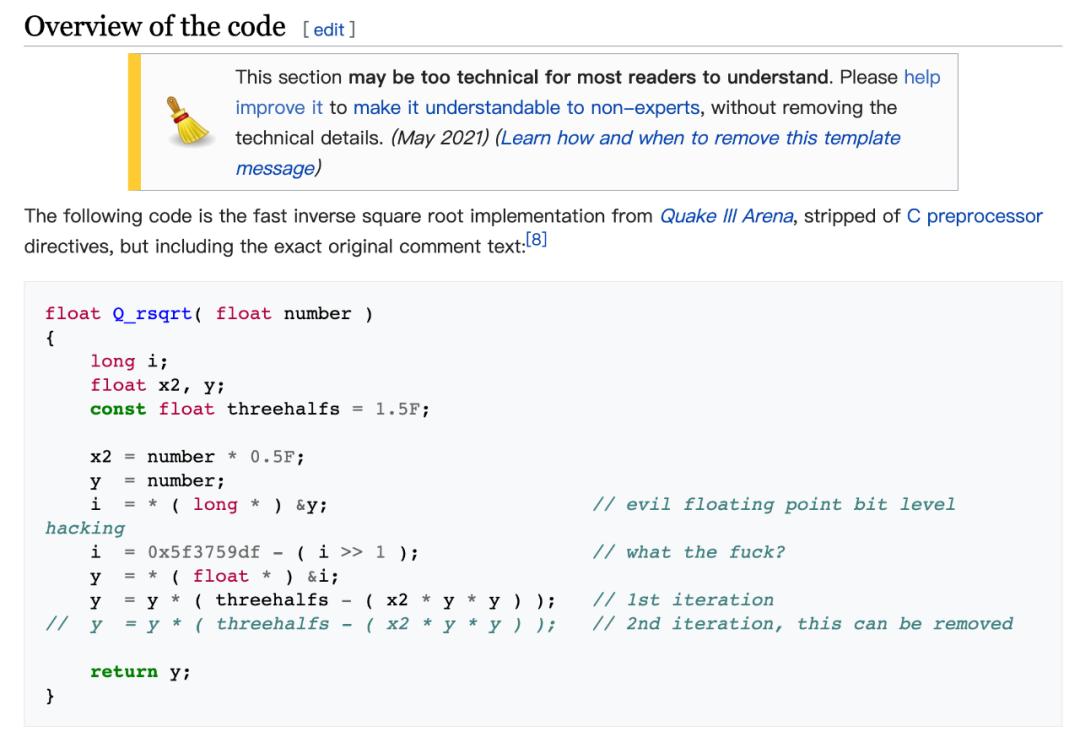Image resolution: width=1080 pixels, height=743 pixels.
Task: Visit the Quake III Arena article link
Action: click(x=727, y=216)
